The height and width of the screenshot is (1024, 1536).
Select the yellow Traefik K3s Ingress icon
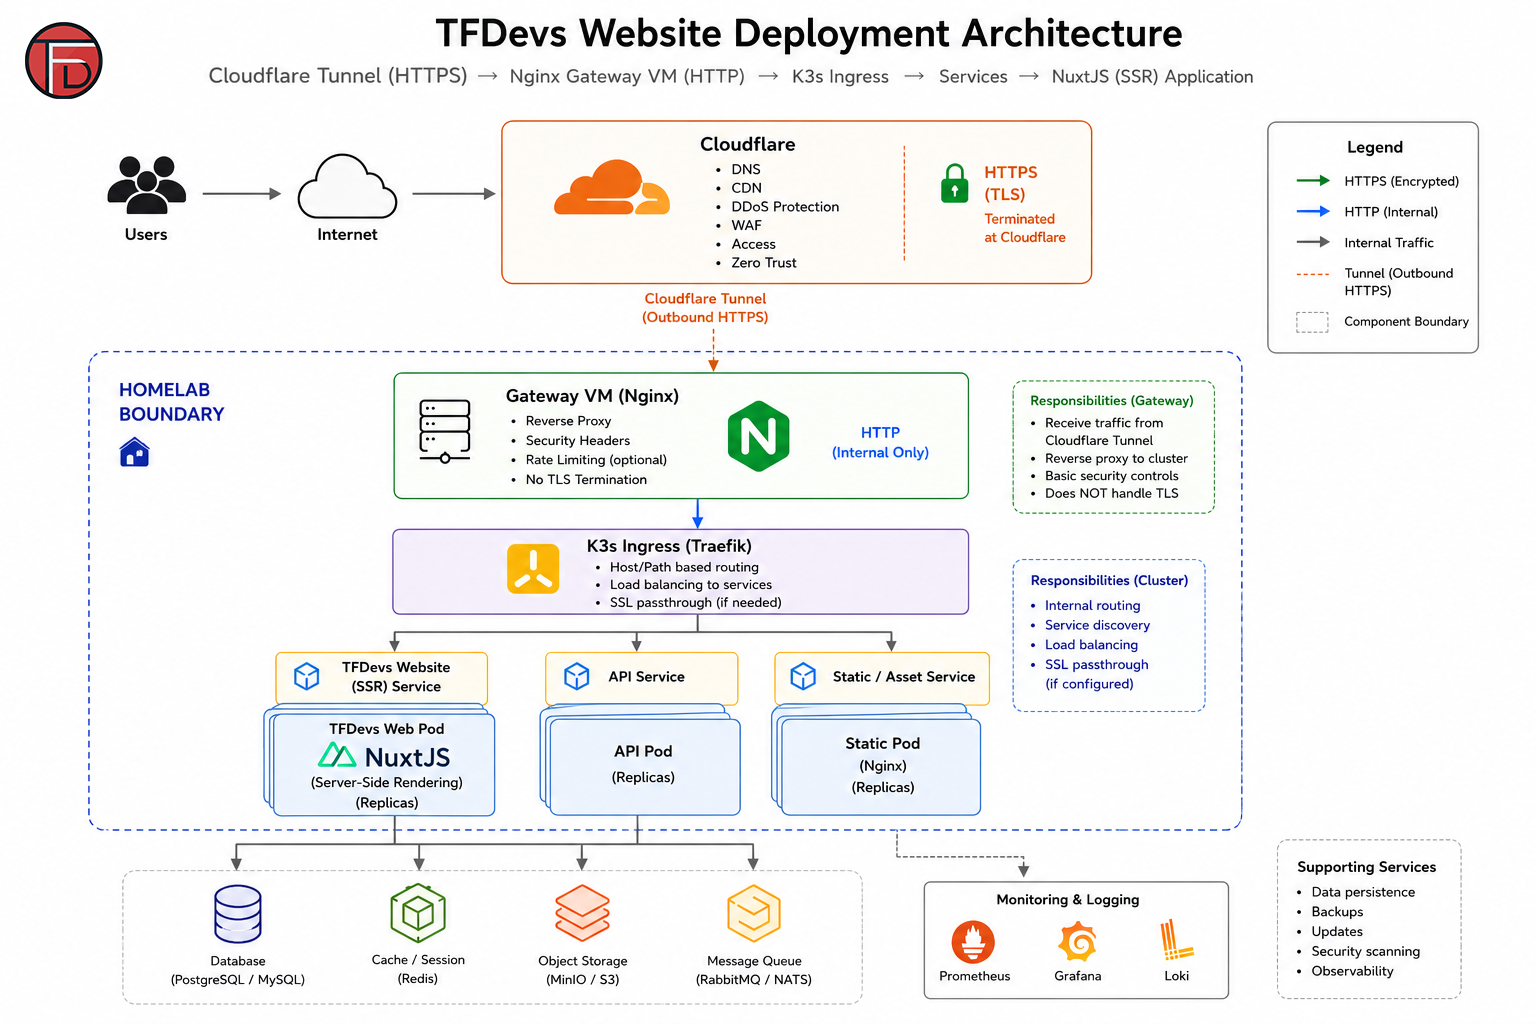click(x=533, y=569)
